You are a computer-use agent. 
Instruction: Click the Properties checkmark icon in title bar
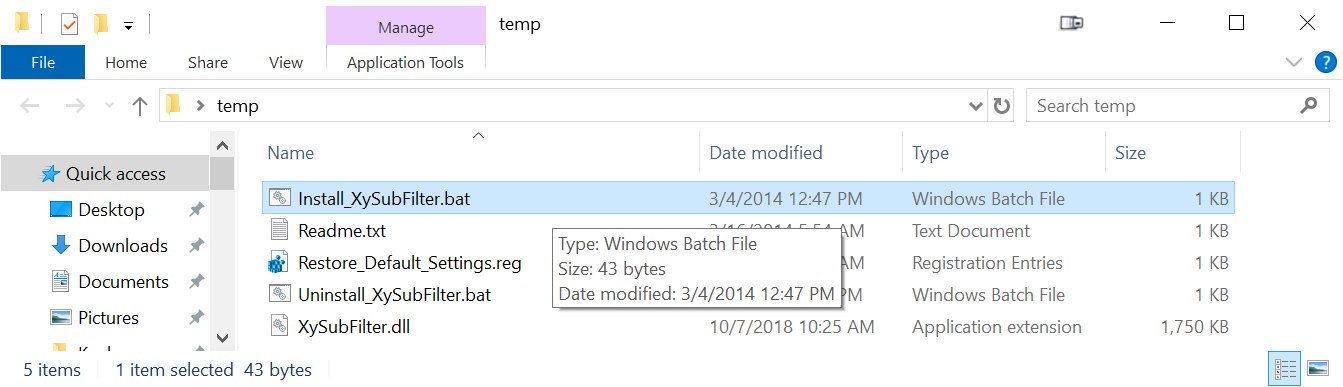pyautogui.click(x=70, y=23)
